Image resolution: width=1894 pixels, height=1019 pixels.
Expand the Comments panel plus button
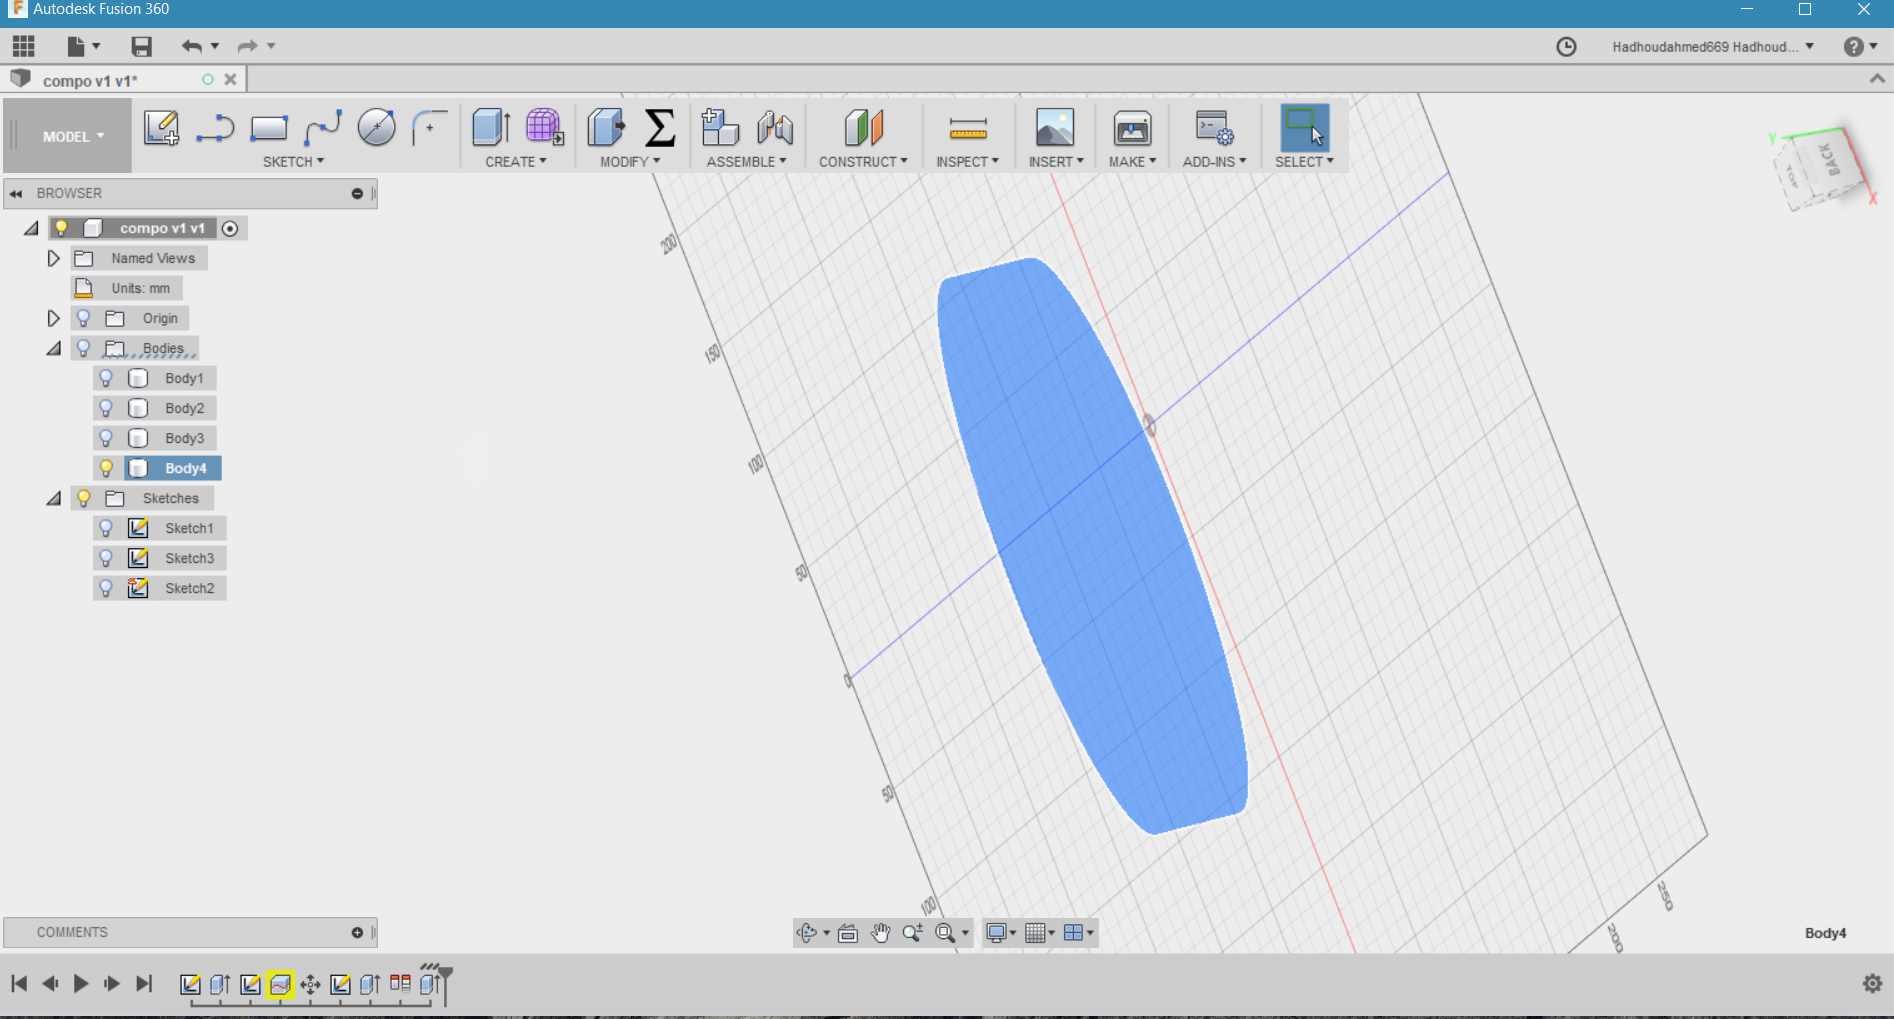(357, 933)
